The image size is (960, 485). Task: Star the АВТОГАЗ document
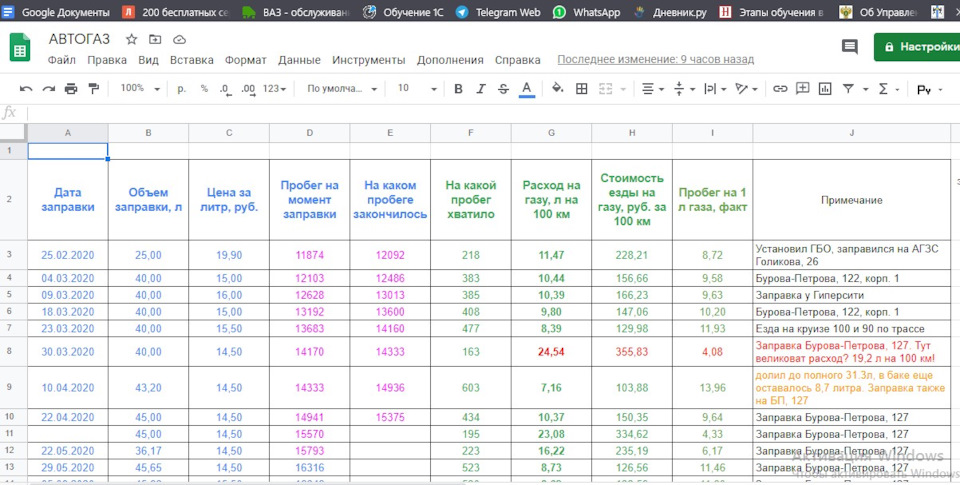[x=132, y=39]
